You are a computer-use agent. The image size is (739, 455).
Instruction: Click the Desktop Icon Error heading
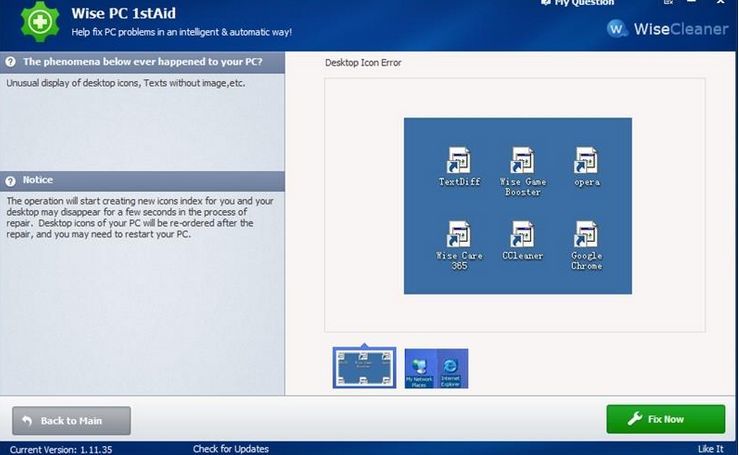coord(363,63)
